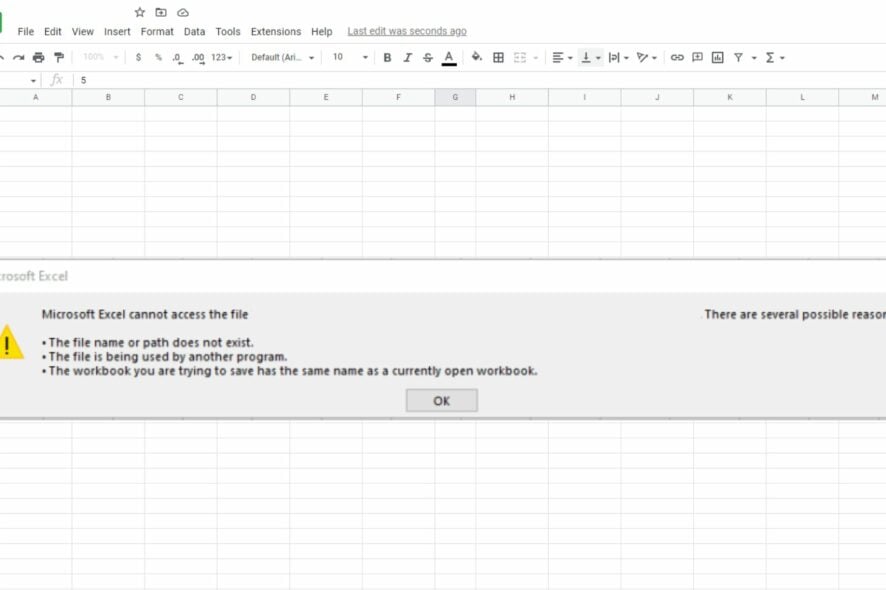Create a filter
The image size is (886, 590).
click(x=738, y=57)
